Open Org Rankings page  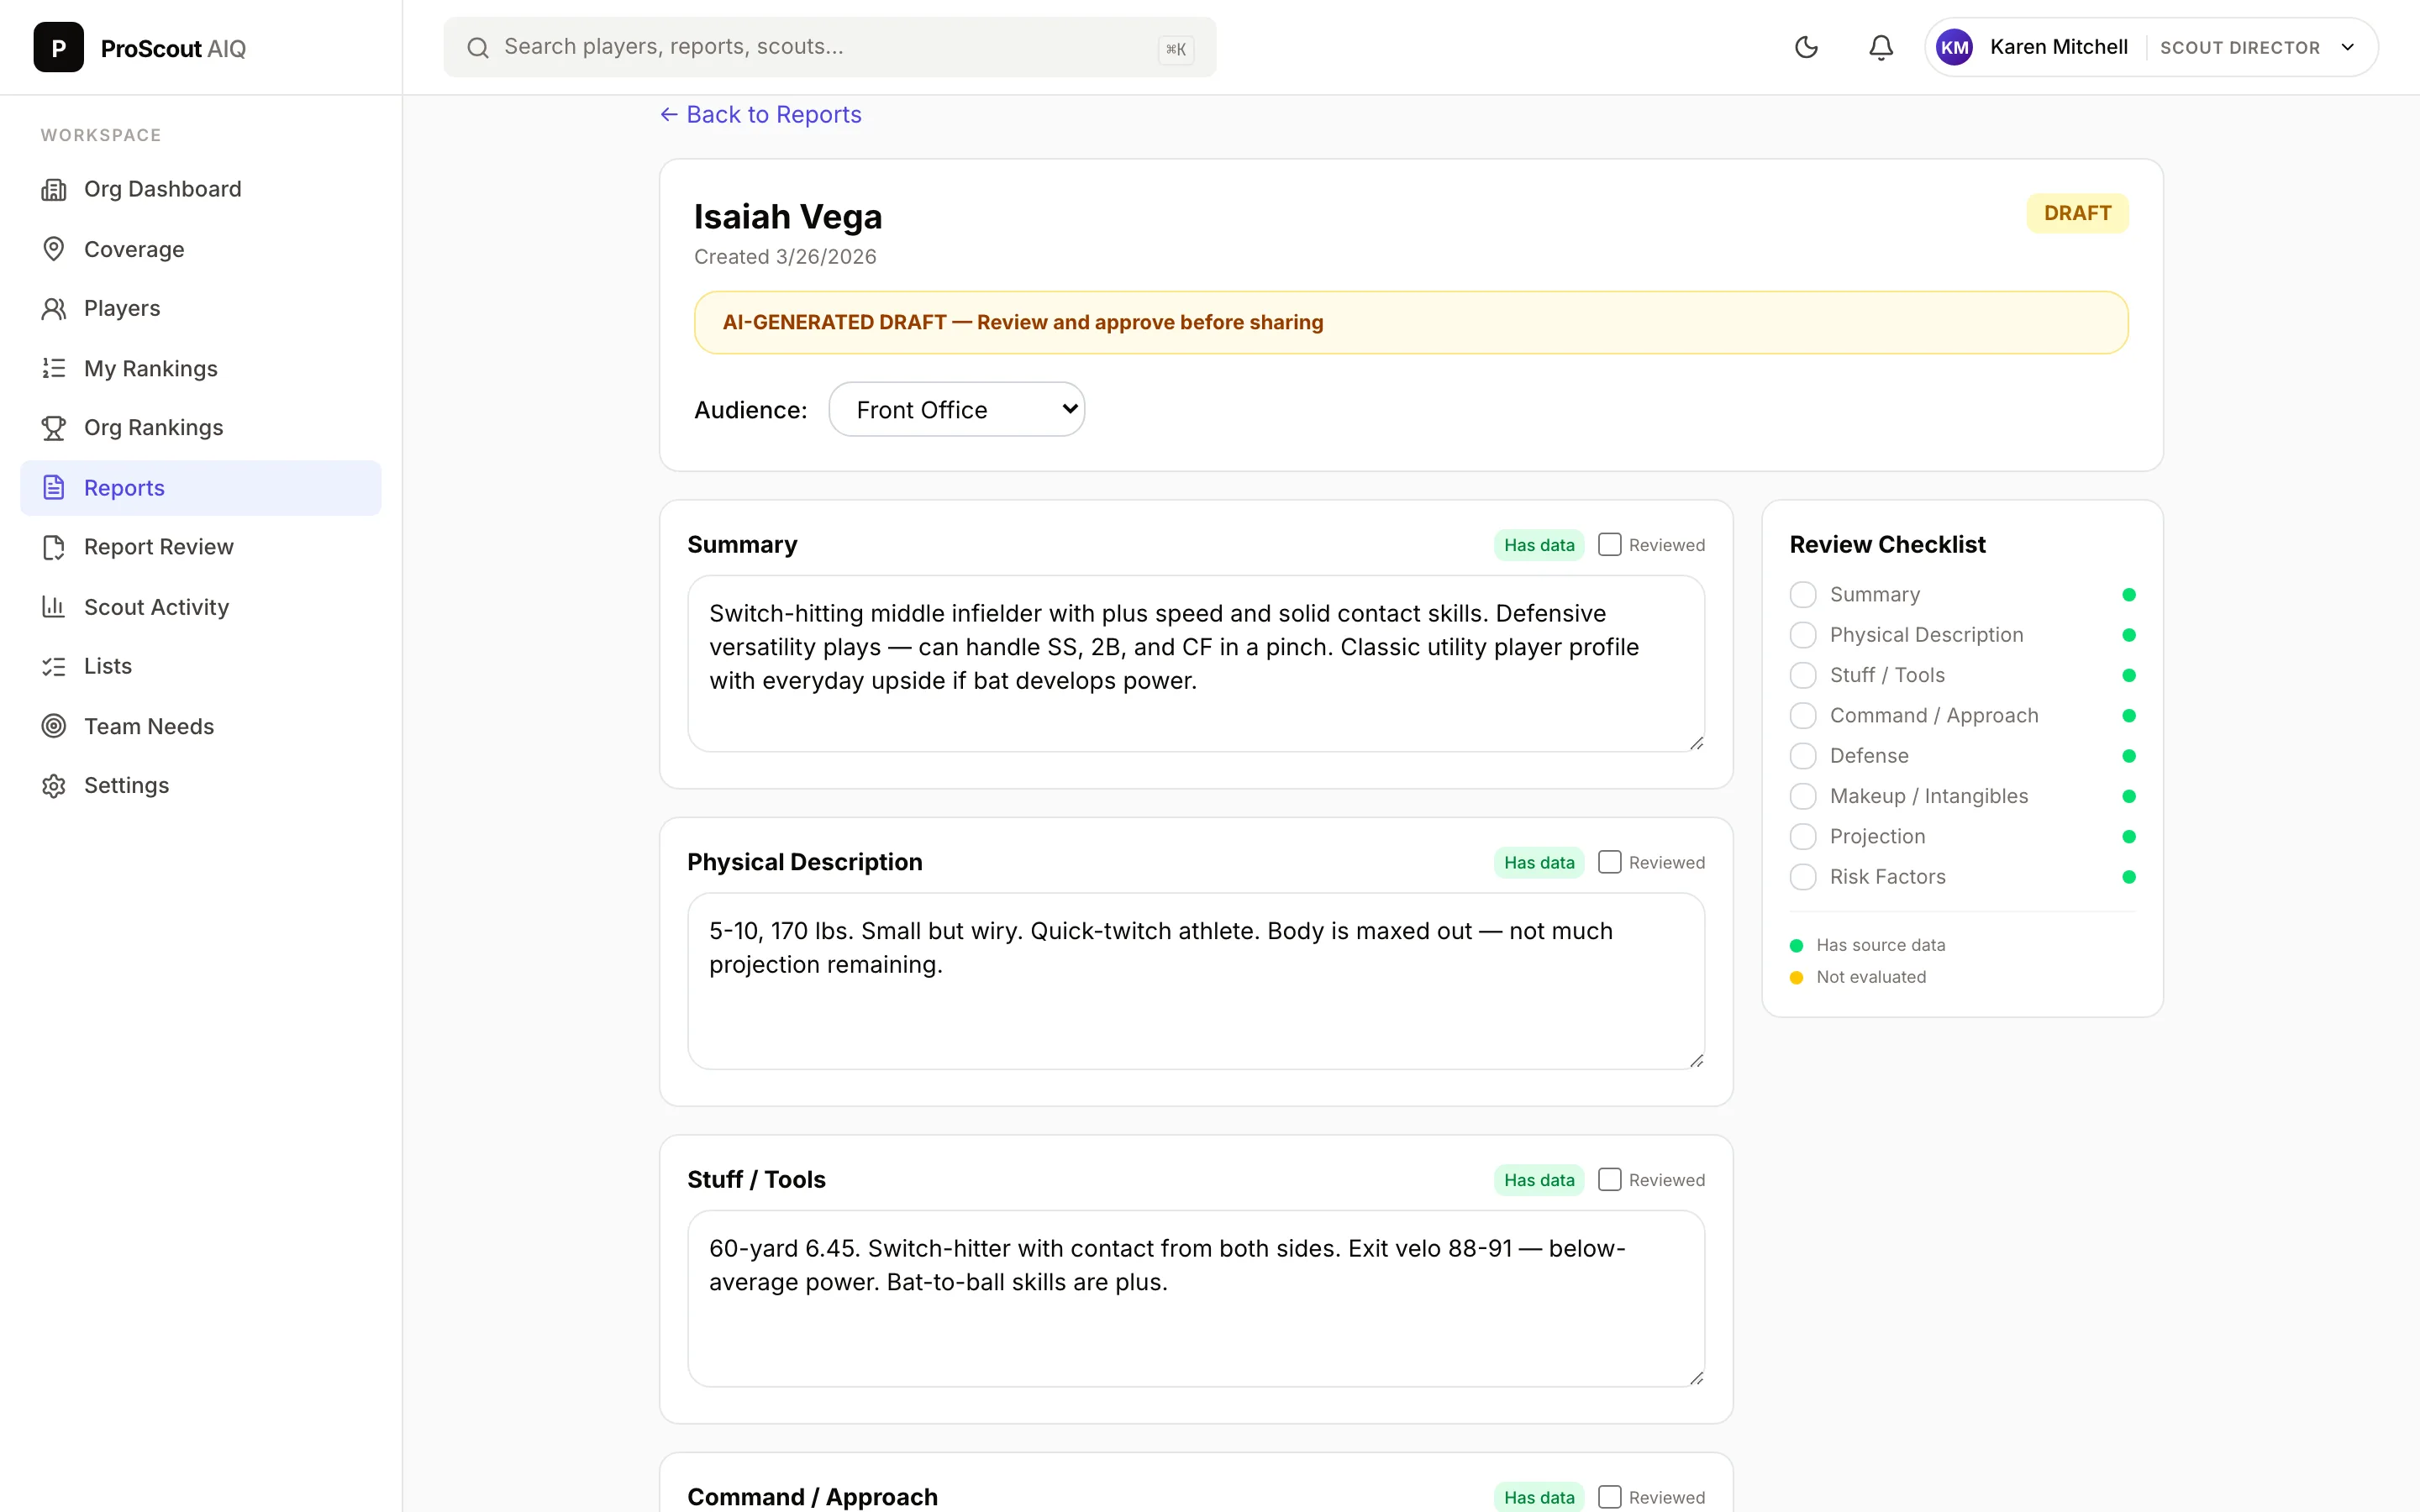pyautogui.click(x=200, y=427)
